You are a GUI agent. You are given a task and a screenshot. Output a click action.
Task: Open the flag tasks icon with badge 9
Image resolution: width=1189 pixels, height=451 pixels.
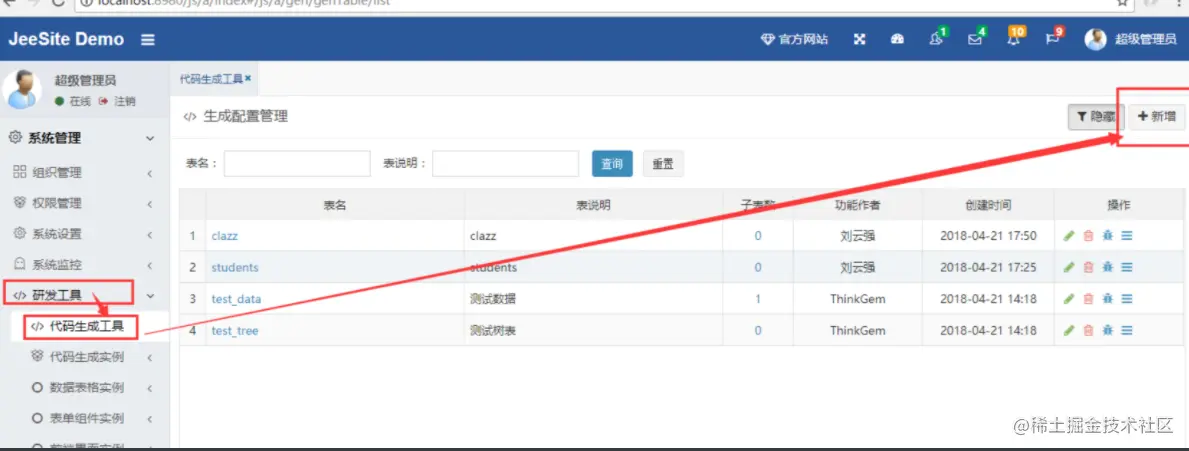coord(1054,38)
